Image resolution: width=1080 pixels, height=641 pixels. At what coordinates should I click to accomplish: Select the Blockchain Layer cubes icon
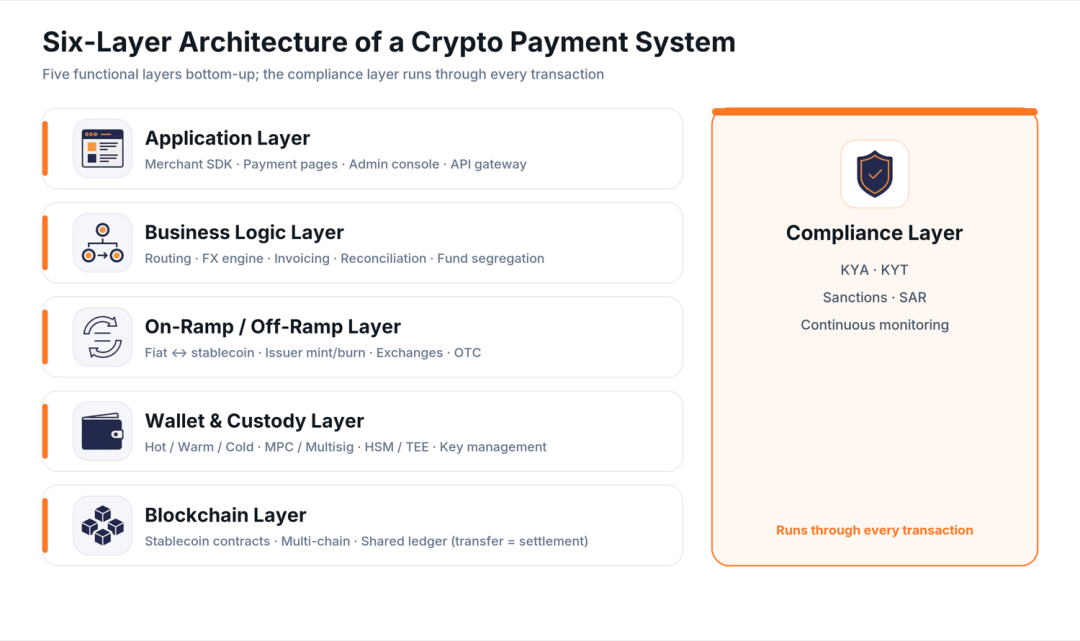(x=103, y=526)
